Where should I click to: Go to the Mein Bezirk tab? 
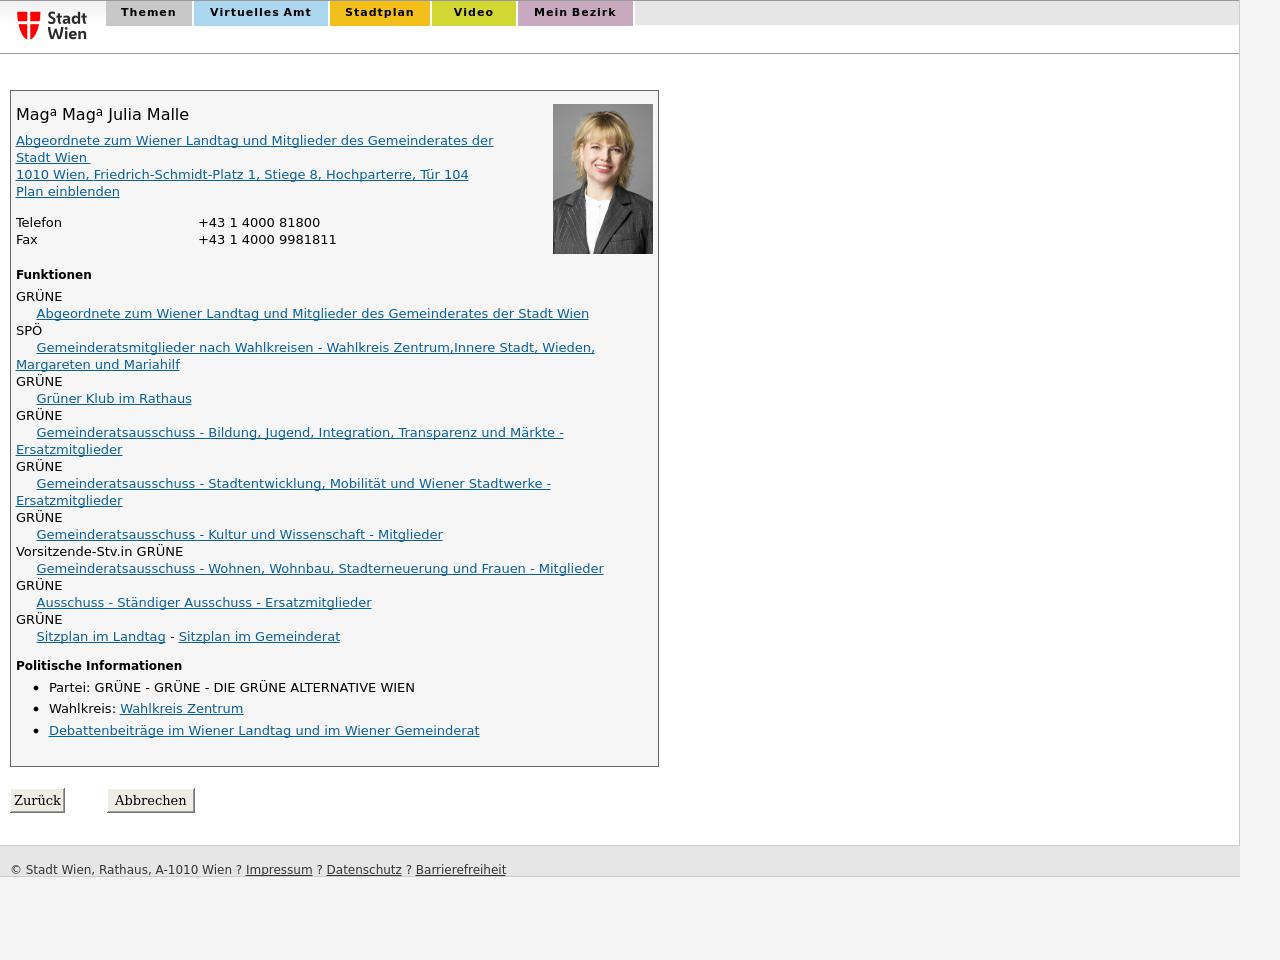click(574, 13)
